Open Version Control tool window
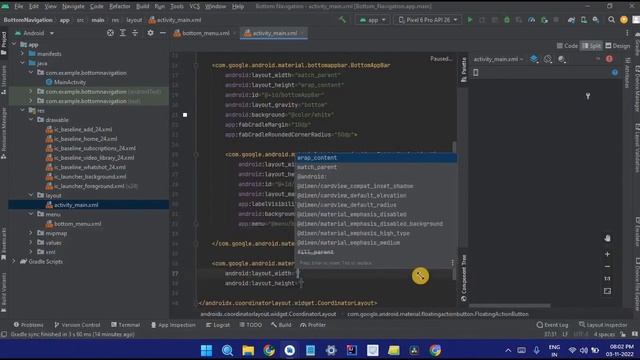640x360 pixels. 77,325
